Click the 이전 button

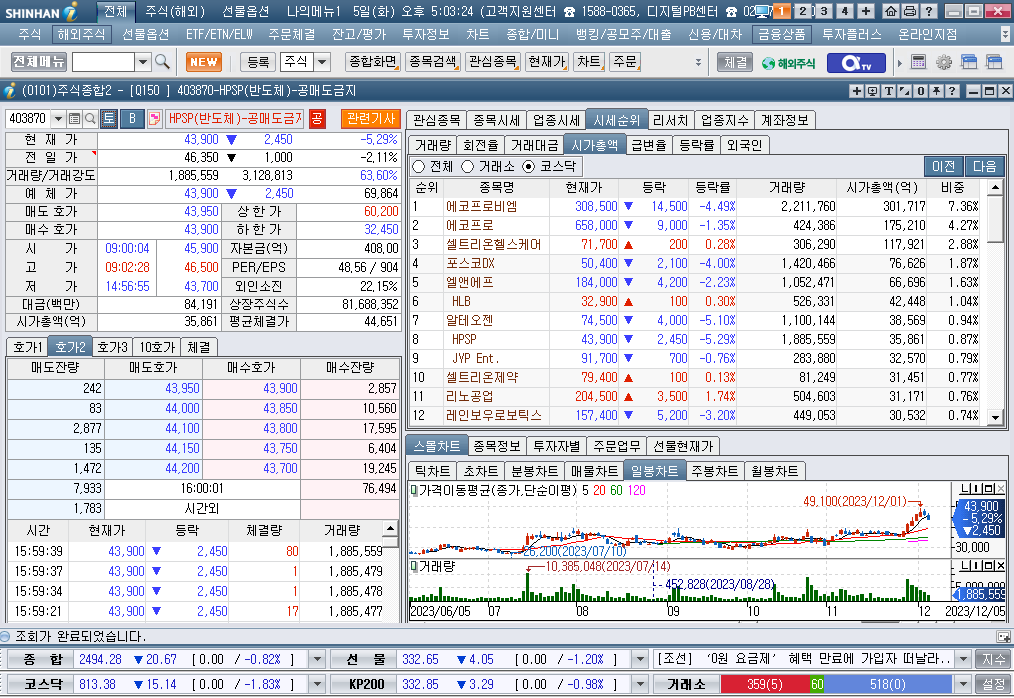(944, 166)
